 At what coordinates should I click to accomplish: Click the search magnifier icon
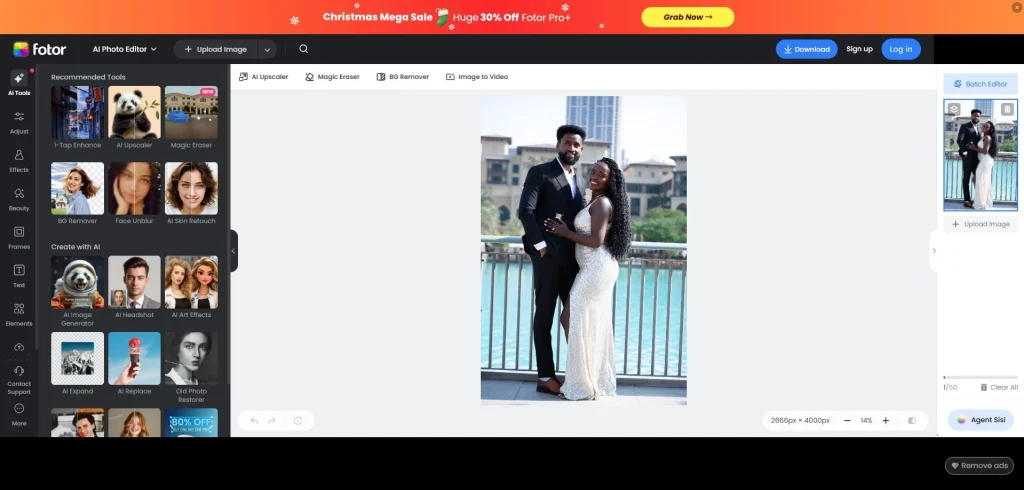pyautogui.click(x=303, y=49)
